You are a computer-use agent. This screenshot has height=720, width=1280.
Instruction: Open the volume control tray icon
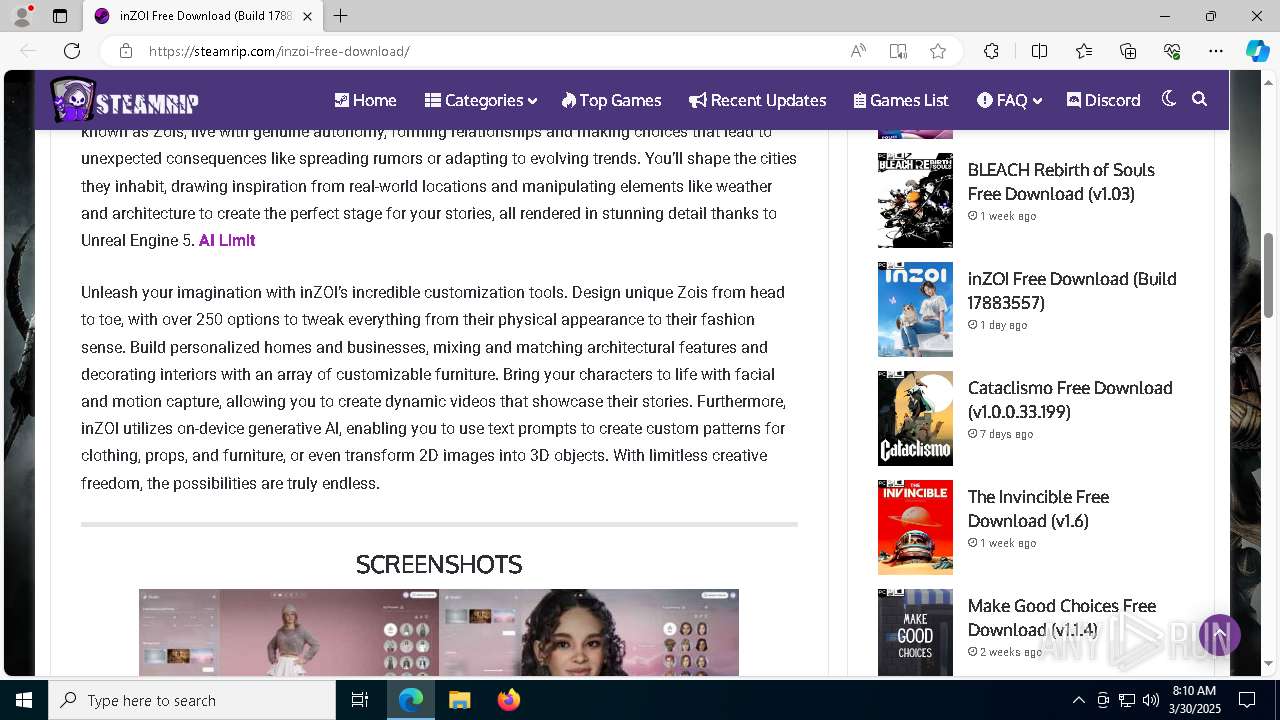pyautogui.click(x=1150, y=700)
